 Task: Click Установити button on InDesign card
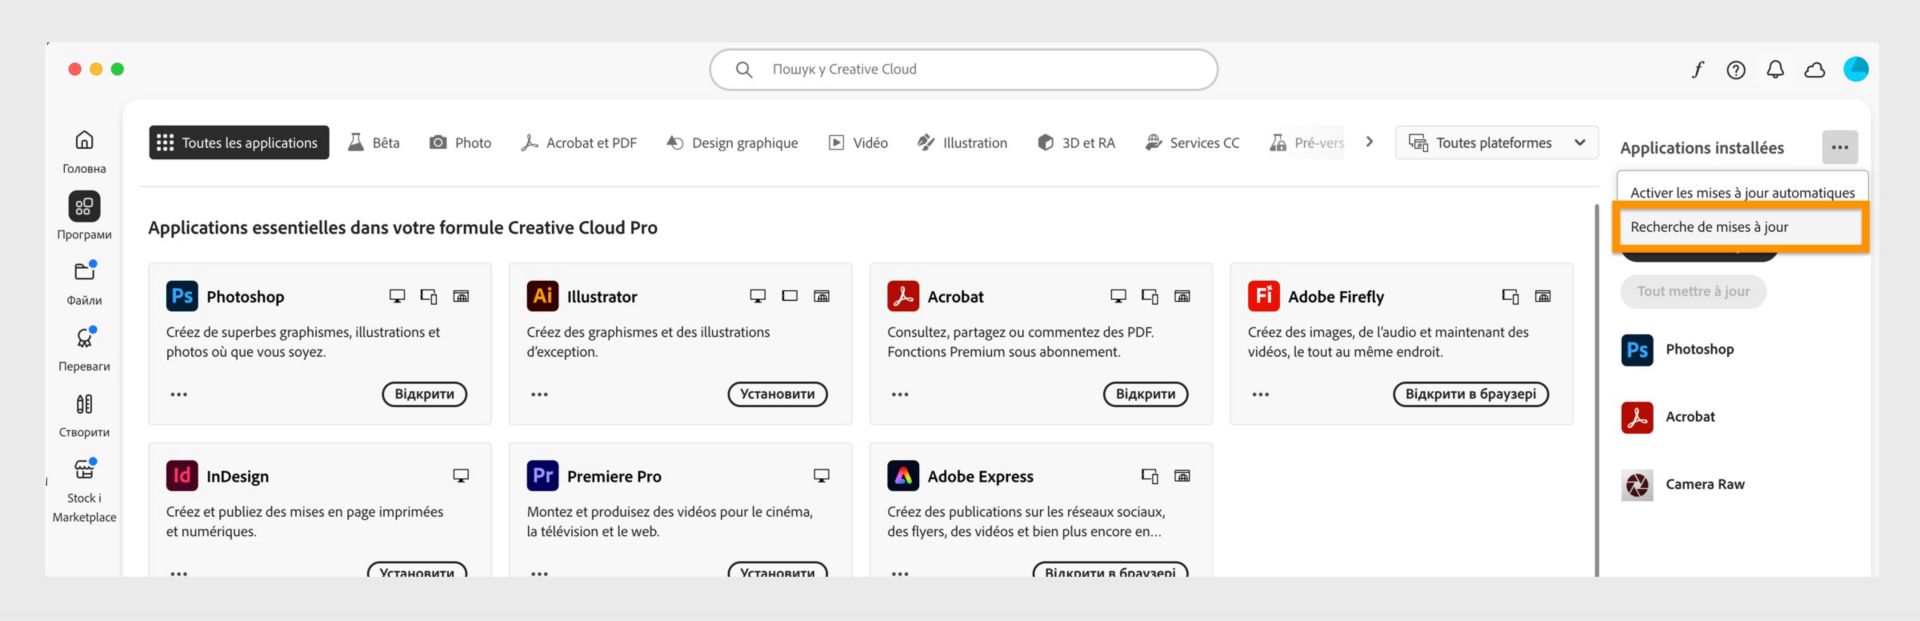click(417, 571)
